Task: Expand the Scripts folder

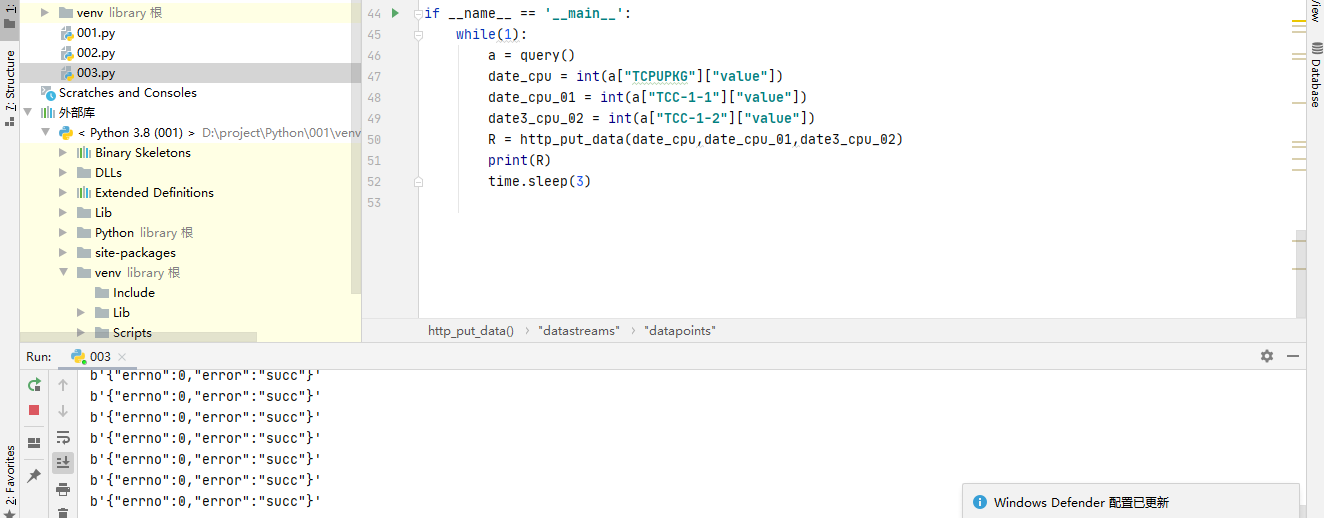Action: tap(82, 333)
